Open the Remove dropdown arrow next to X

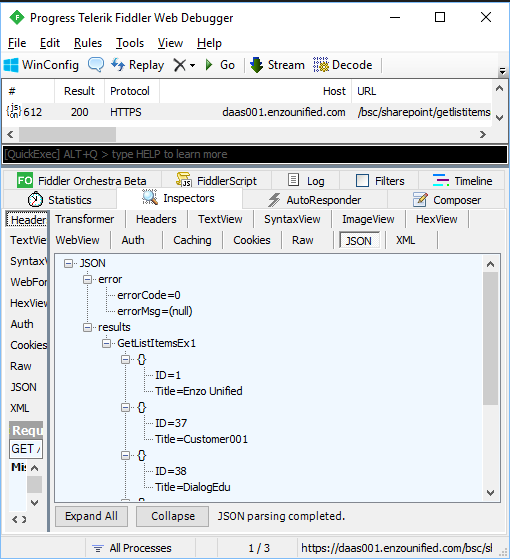click(192, 66)
